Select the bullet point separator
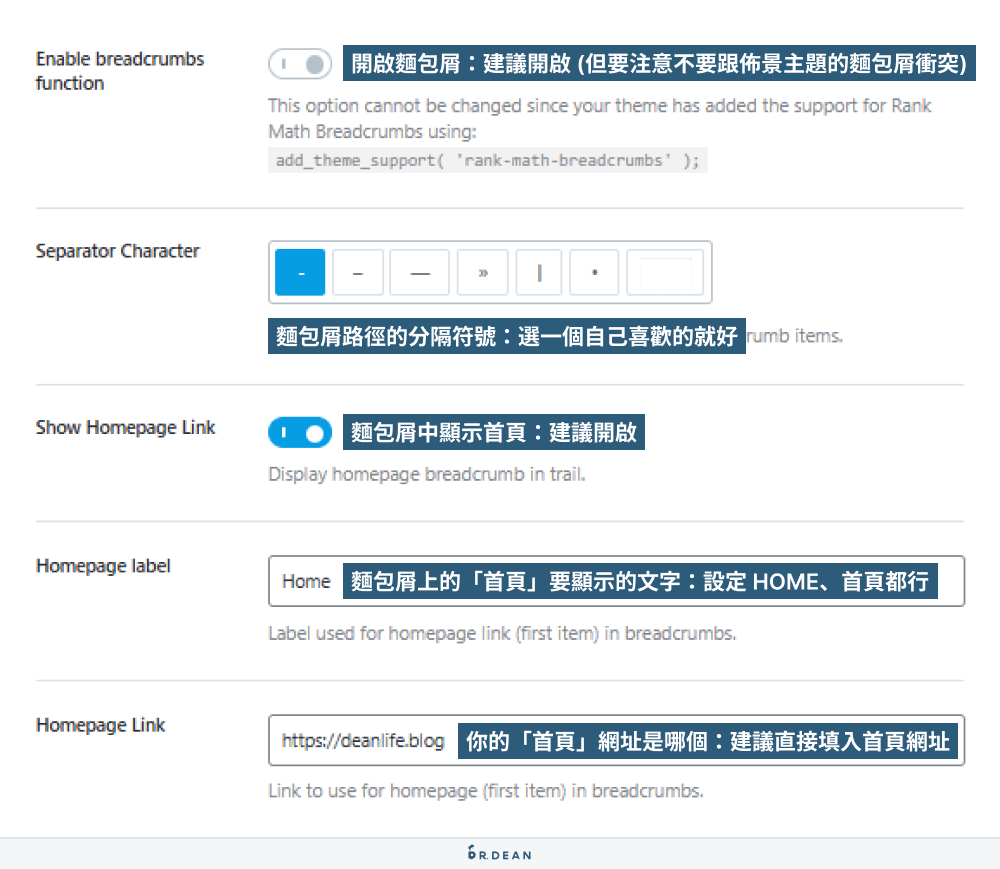1000x869 pixels. click(595, 271)
